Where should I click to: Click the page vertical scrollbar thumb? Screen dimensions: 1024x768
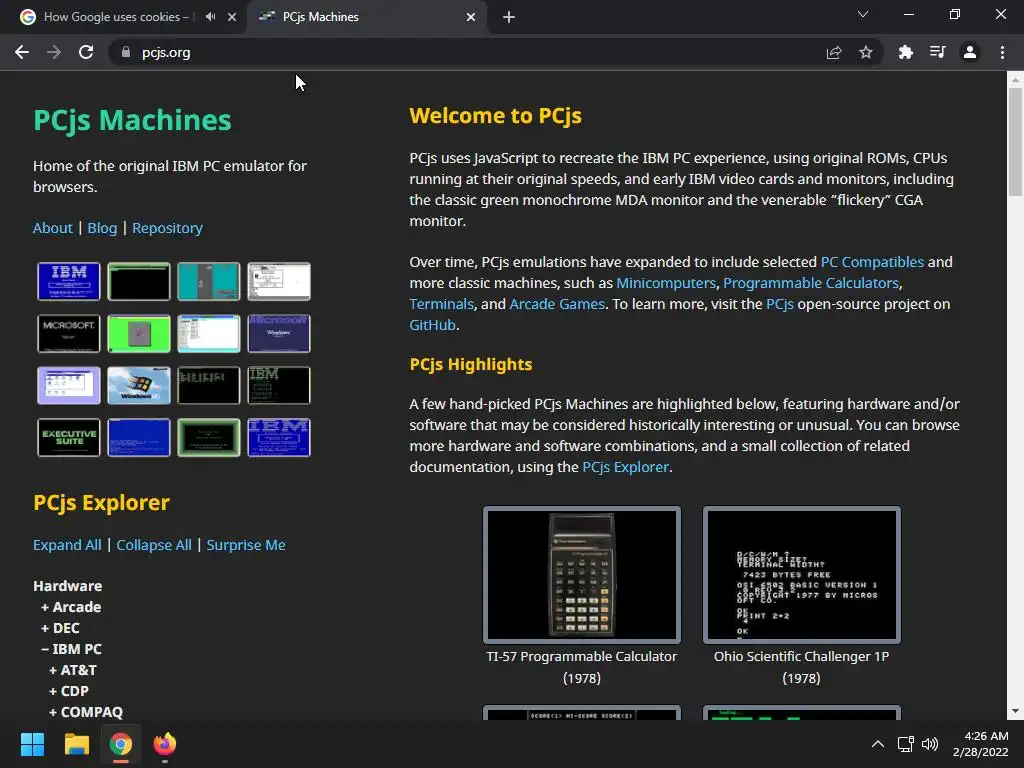click(1015, 142)
